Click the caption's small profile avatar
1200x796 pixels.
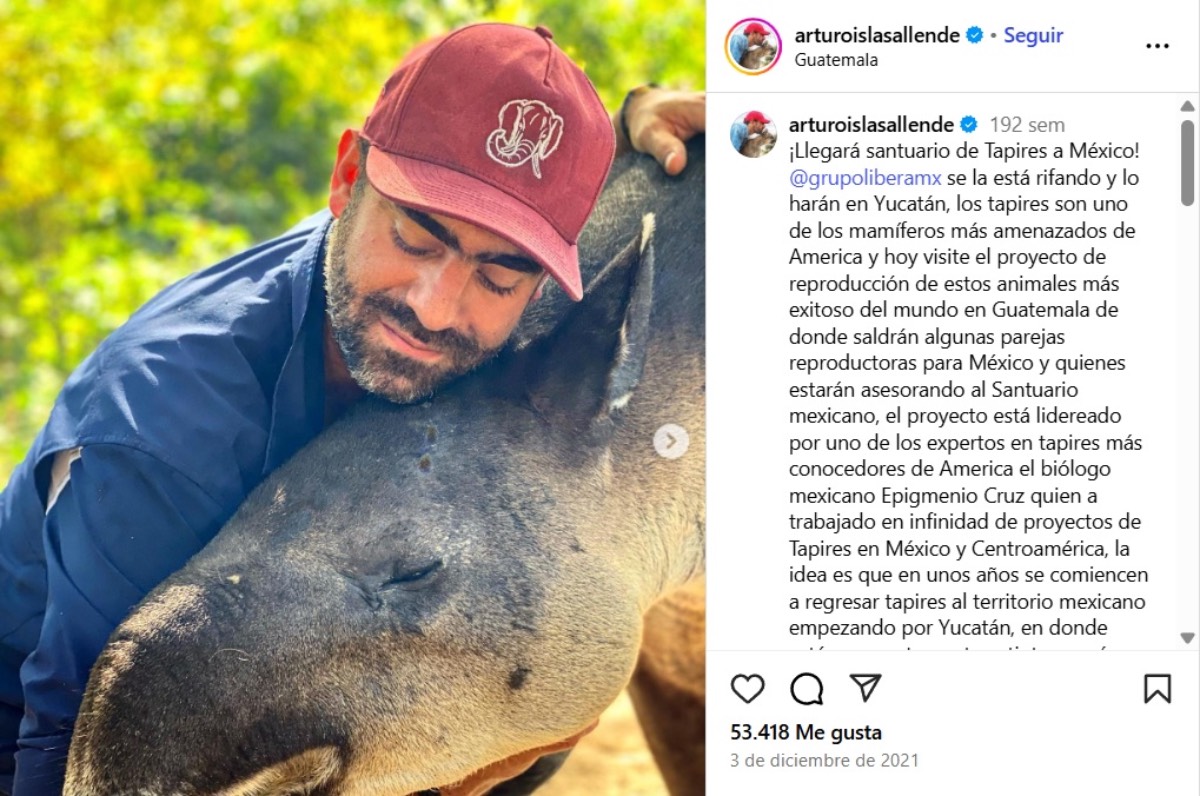[754, 134]
